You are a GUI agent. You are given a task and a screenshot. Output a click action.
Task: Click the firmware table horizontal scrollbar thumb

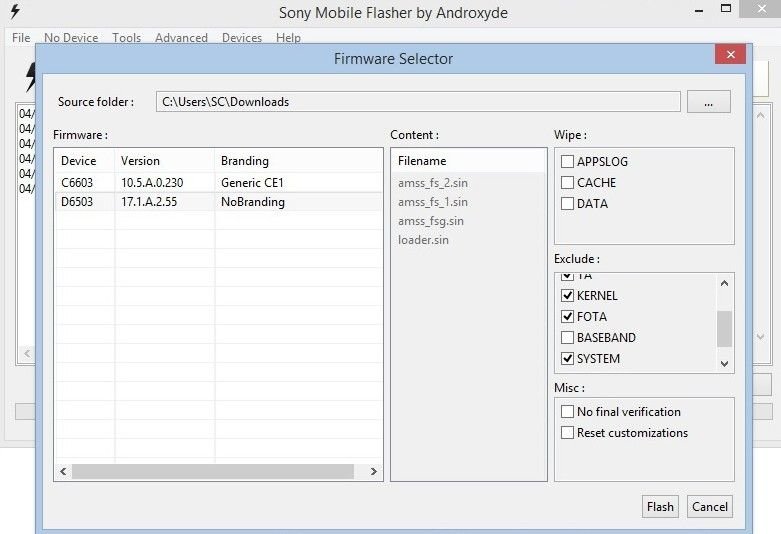[213, 471]
